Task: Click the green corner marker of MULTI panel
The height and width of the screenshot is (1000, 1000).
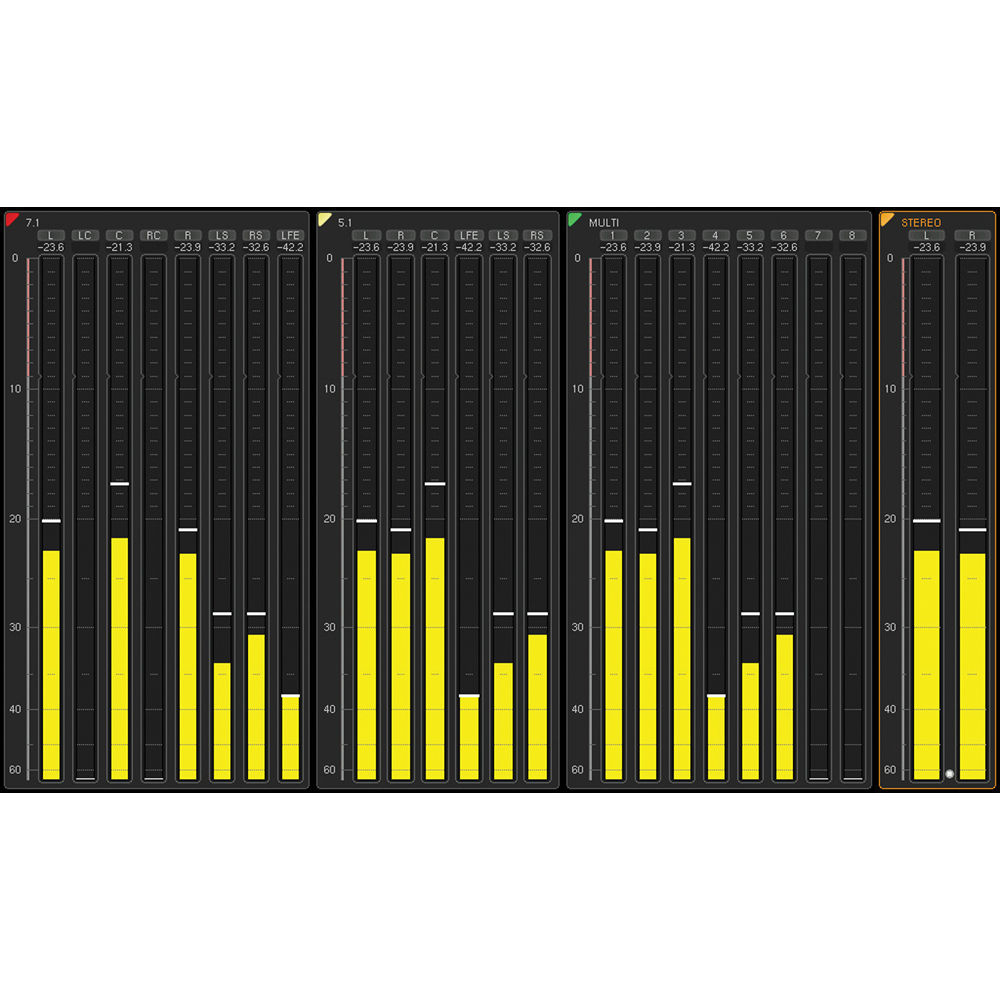Action: (x=574, y=219)
